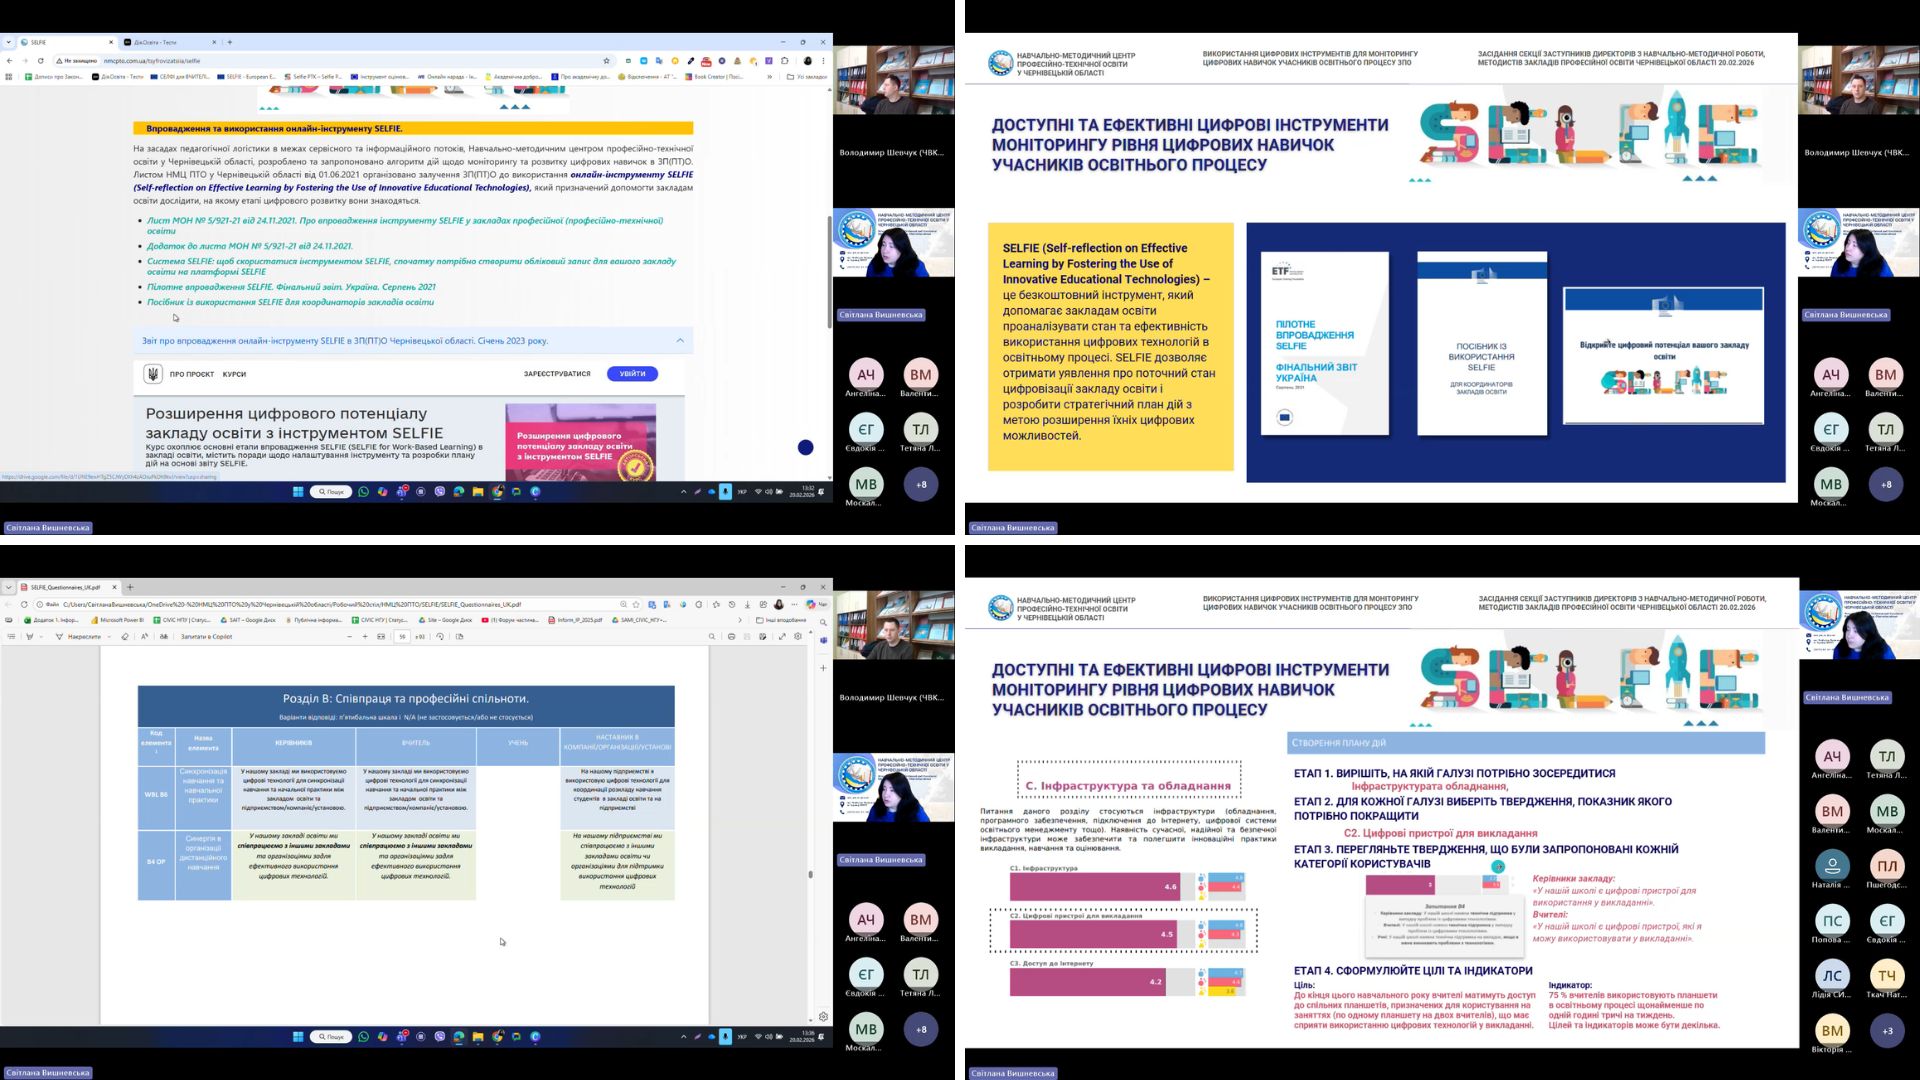Screen dimensions: 1920x1080
Task: Select the eraser tool in the PDF toolbar
Action: point(125,636)
